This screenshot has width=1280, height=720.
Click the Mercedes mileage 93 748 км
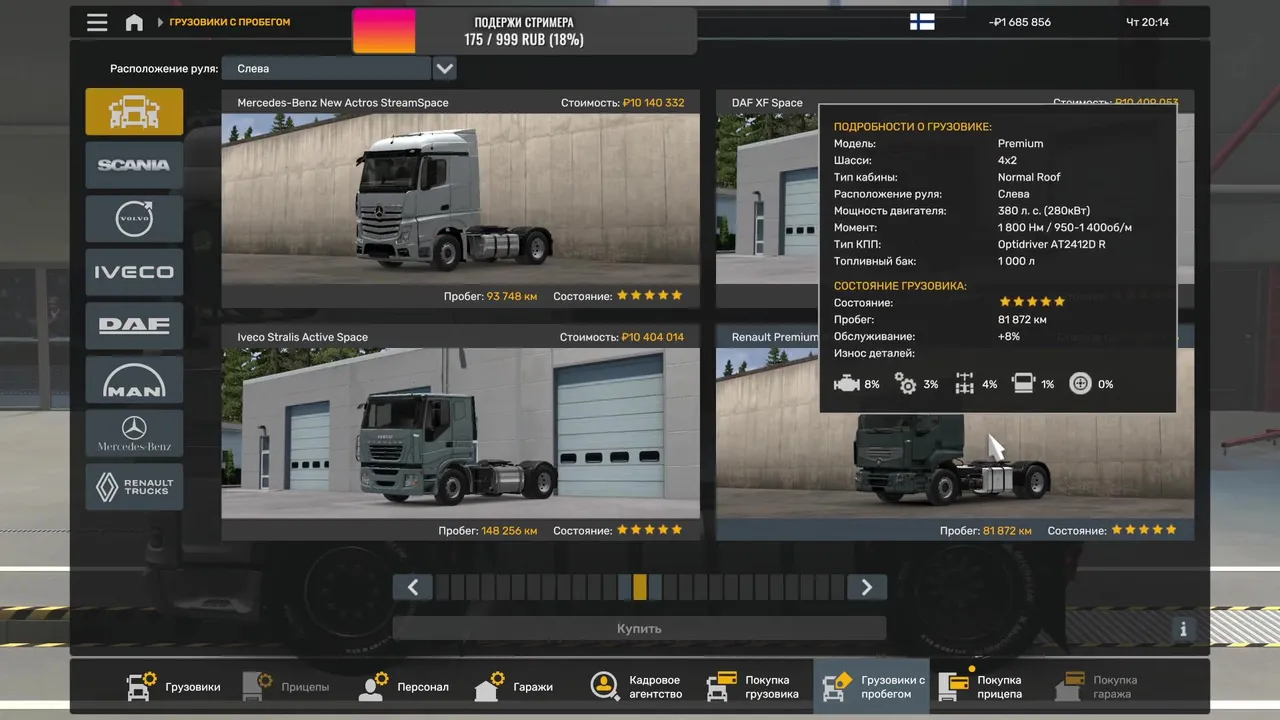point(512,296)
